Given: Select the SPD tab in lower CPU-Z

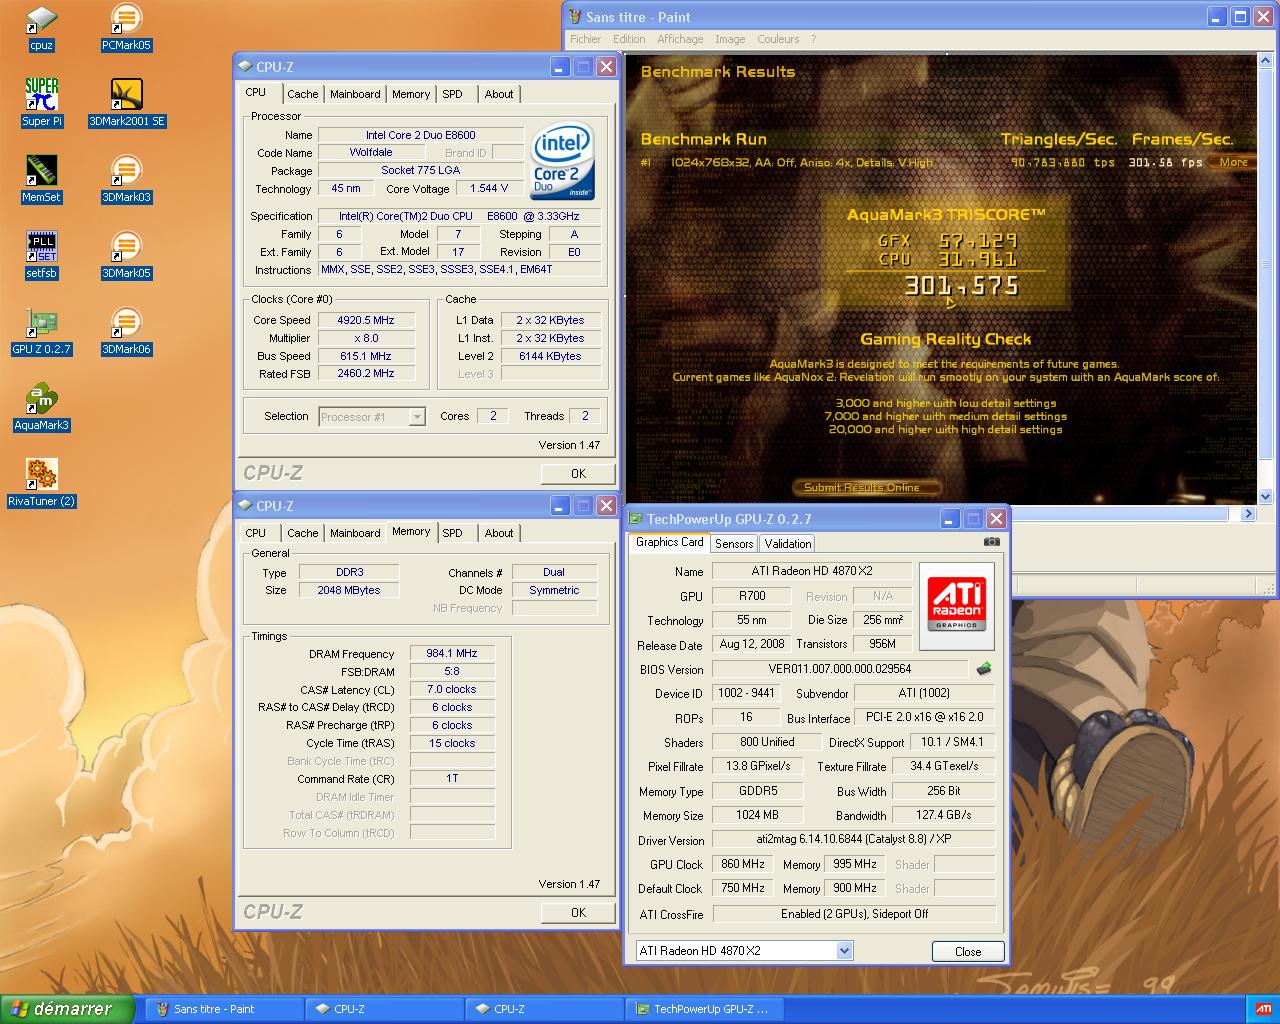Looking at the screenshot, I should pos(453,533).
